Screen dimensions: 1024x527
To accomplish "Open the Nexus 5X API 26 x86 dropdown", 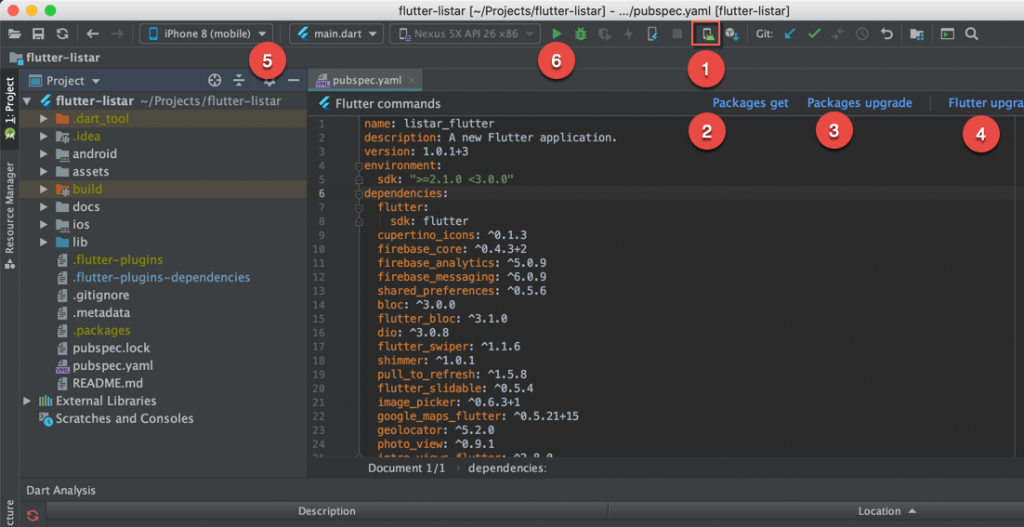I will click(x=465, y=34).
